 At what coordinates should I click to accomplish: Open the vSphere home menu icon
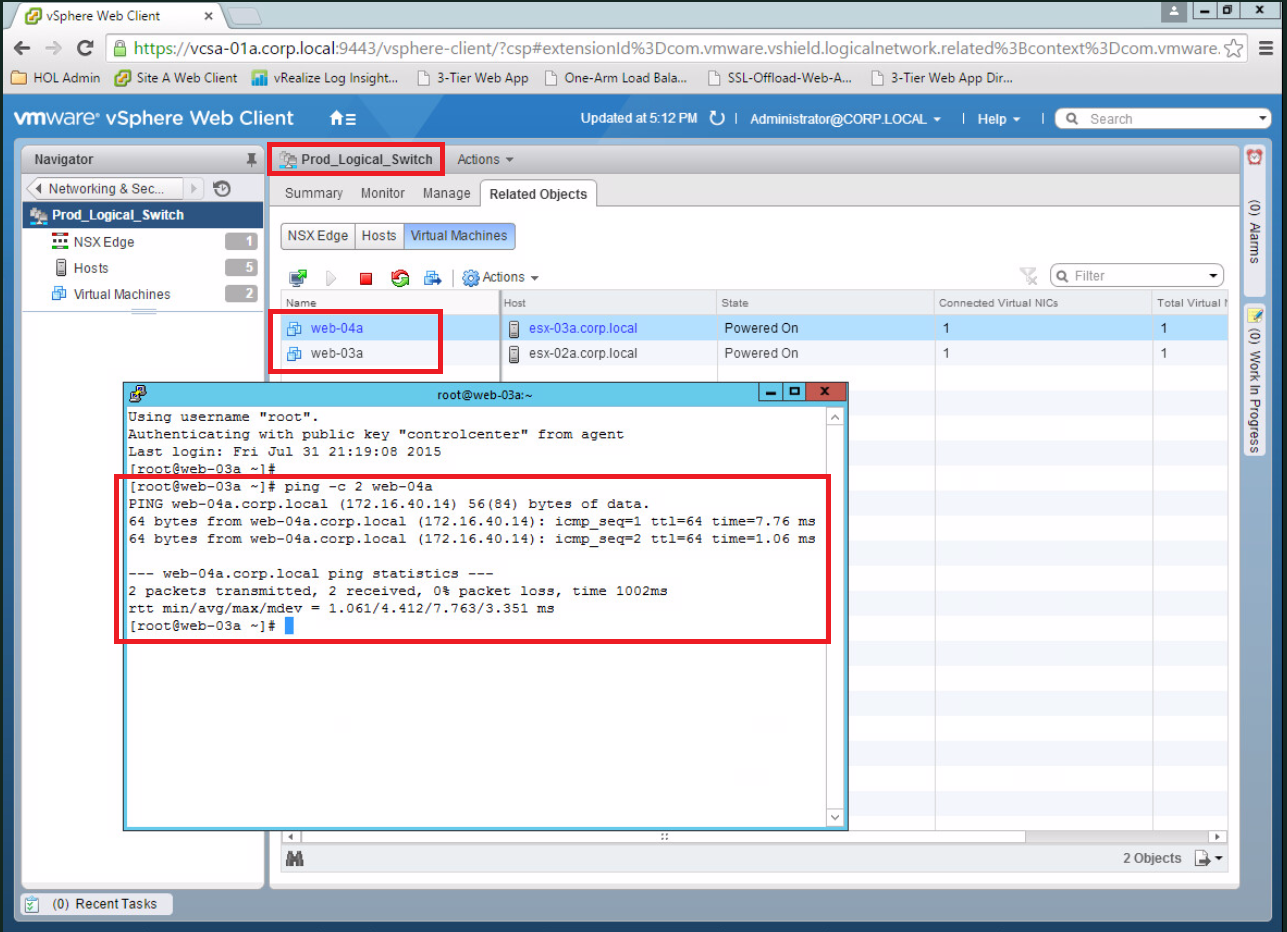pos(343,118)
